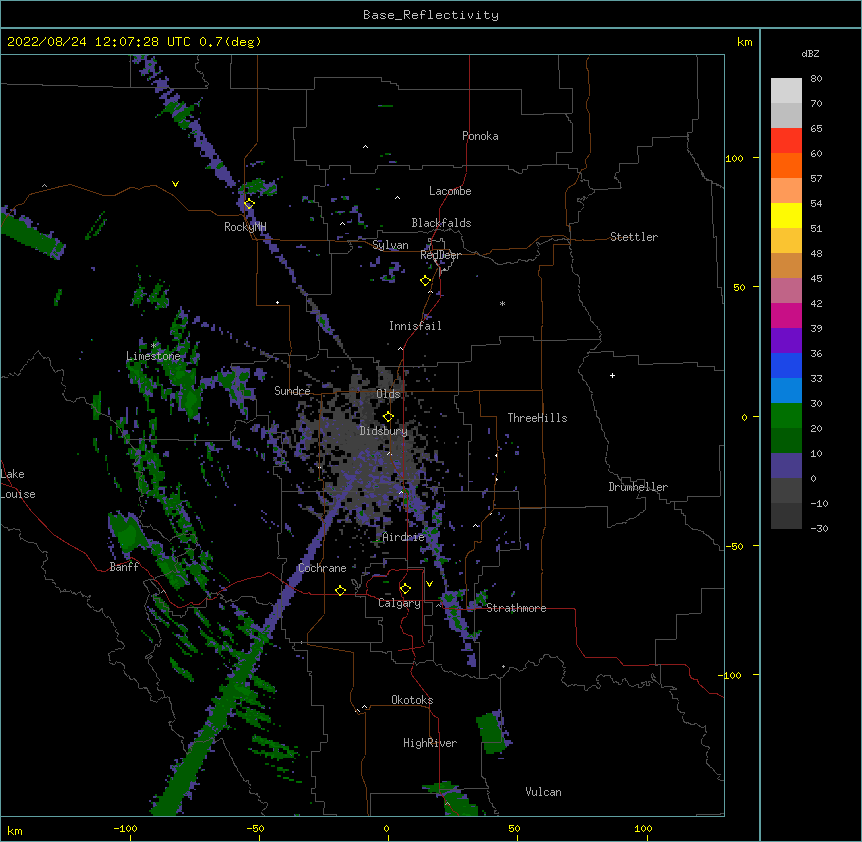Click the white asterisk east of Innisfail
This screenshot has width=862, height=842.
click(x=502, y=303)
